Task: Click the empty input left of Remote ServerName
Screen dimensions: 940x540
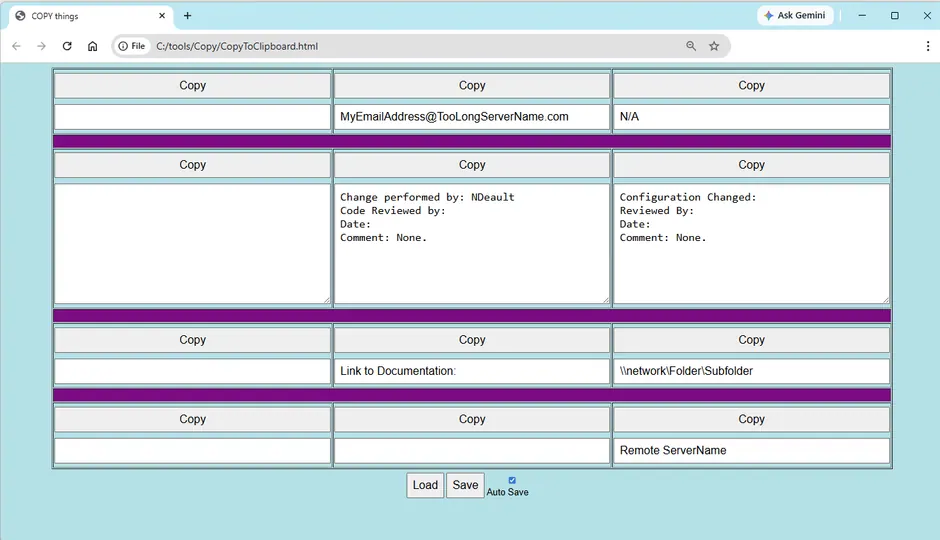Action: click(472, 451)
